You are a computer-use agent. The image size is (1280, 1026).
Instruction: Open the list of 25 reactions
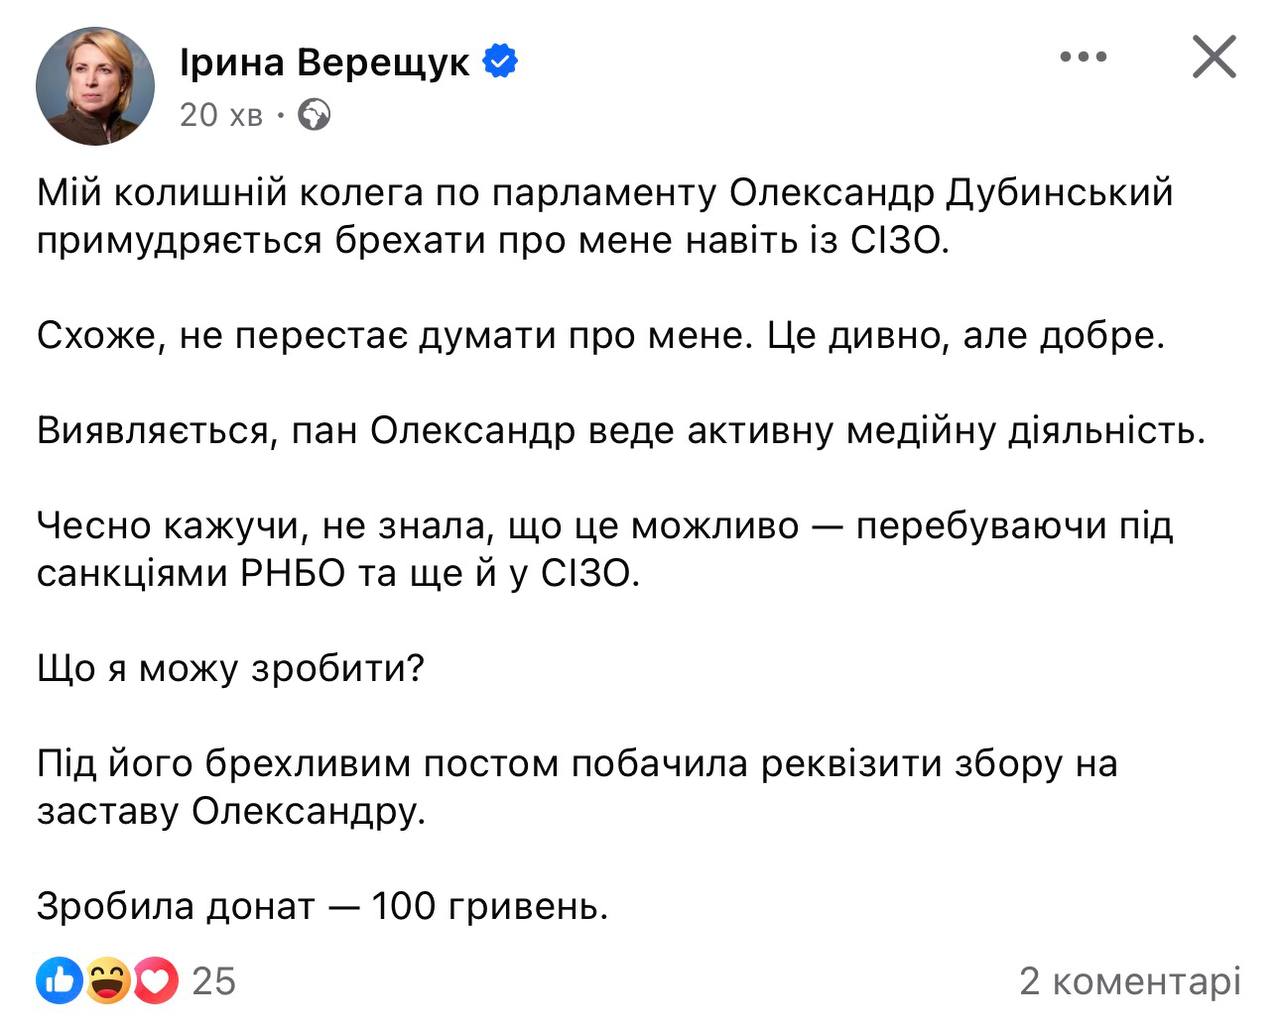tap(213, 981)
